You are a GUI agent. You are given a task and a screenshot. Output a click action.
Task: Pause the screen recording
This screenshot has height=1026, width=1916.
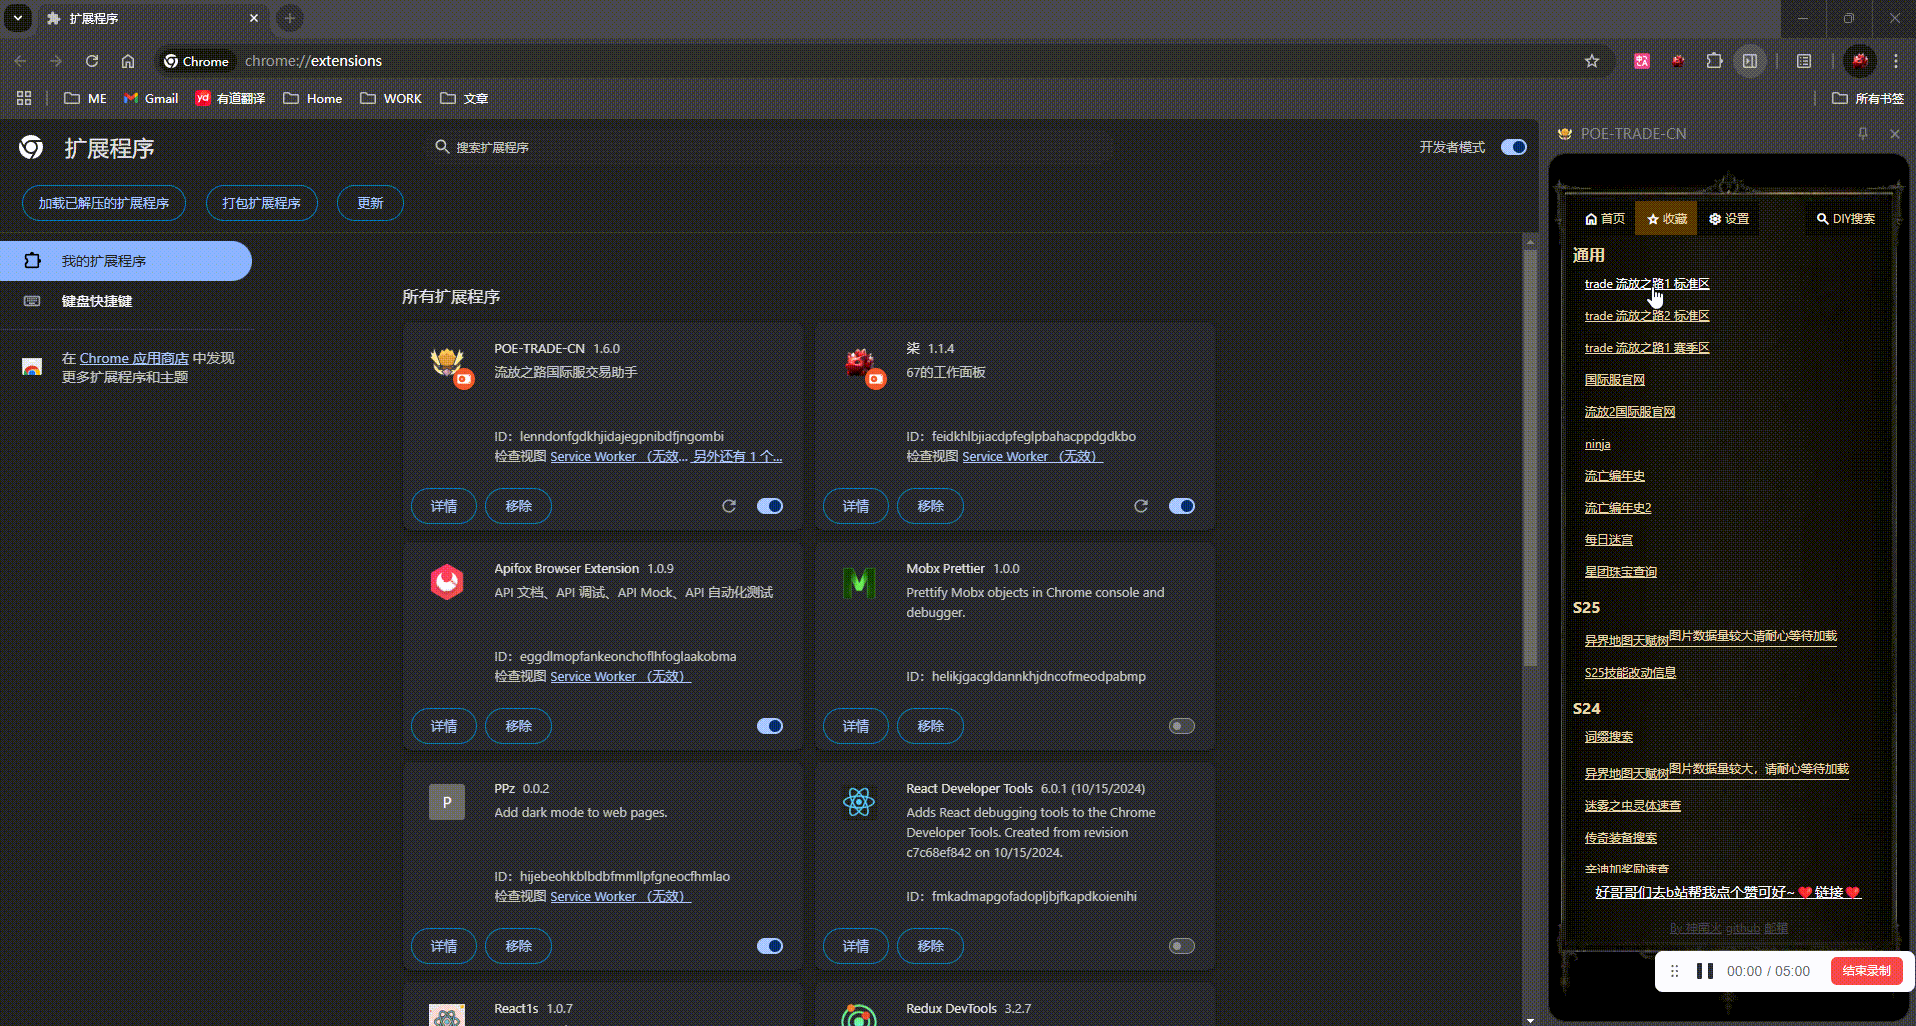(x=1705, y=971)
